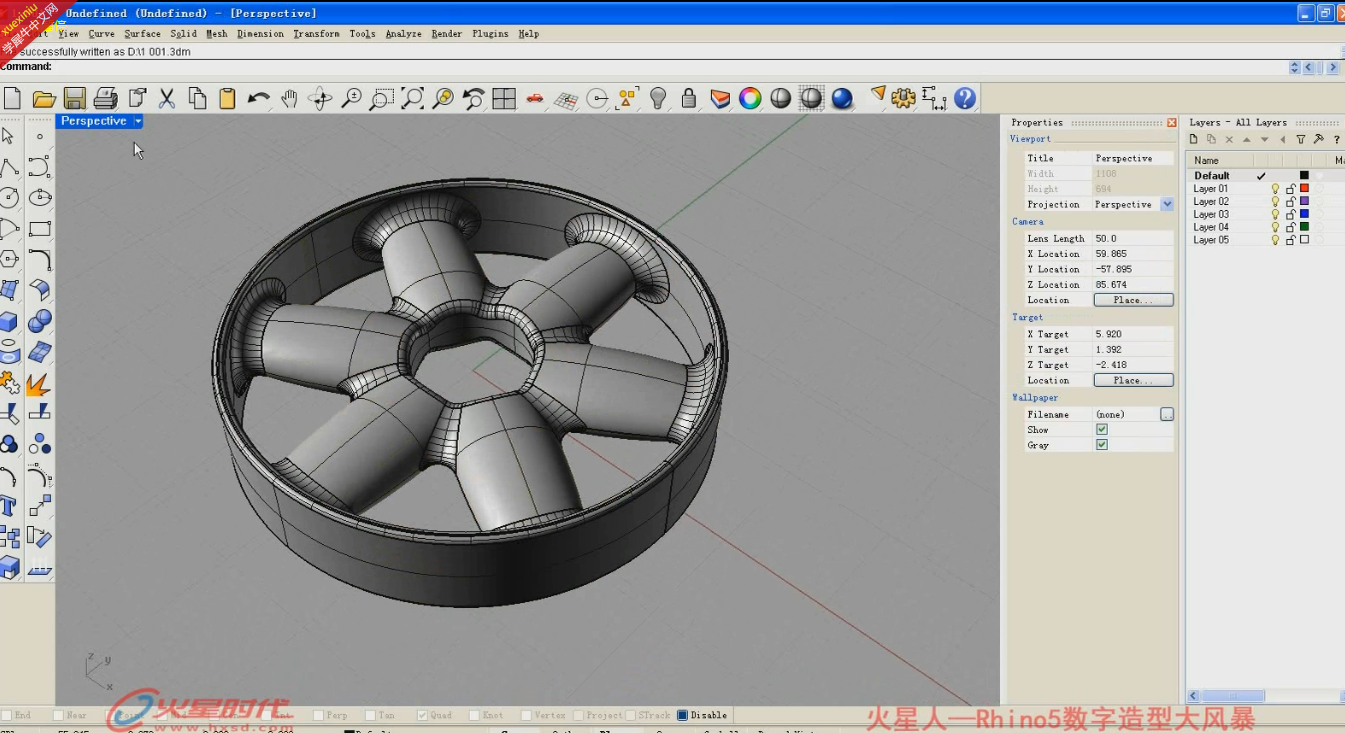Open the Curve menu

tap(101, 34)
